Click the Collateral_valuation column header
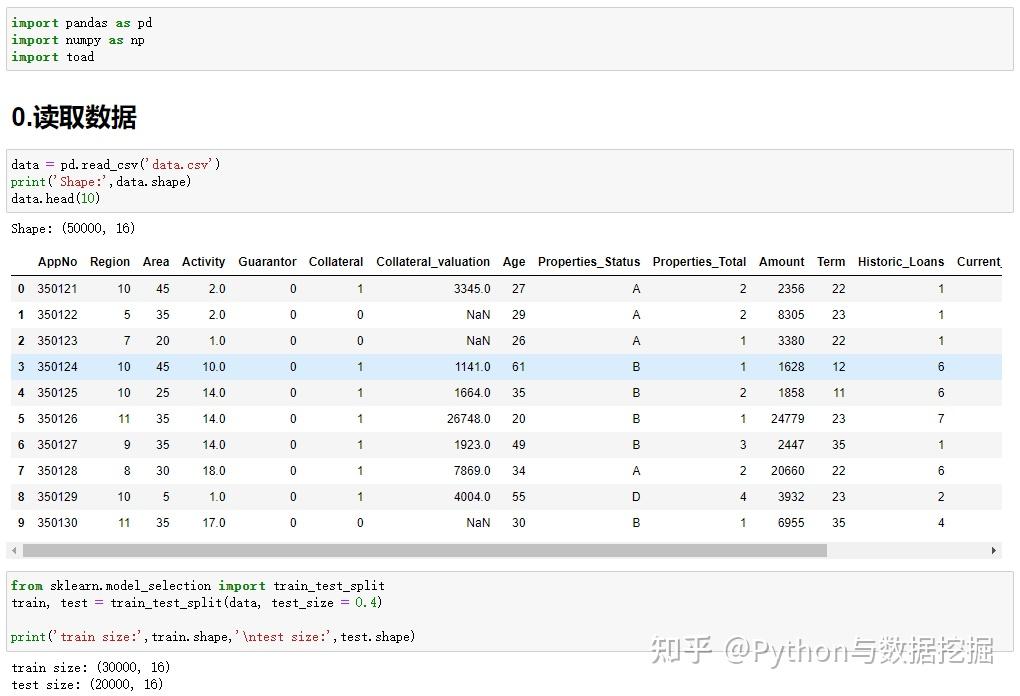 pos(433,261)
